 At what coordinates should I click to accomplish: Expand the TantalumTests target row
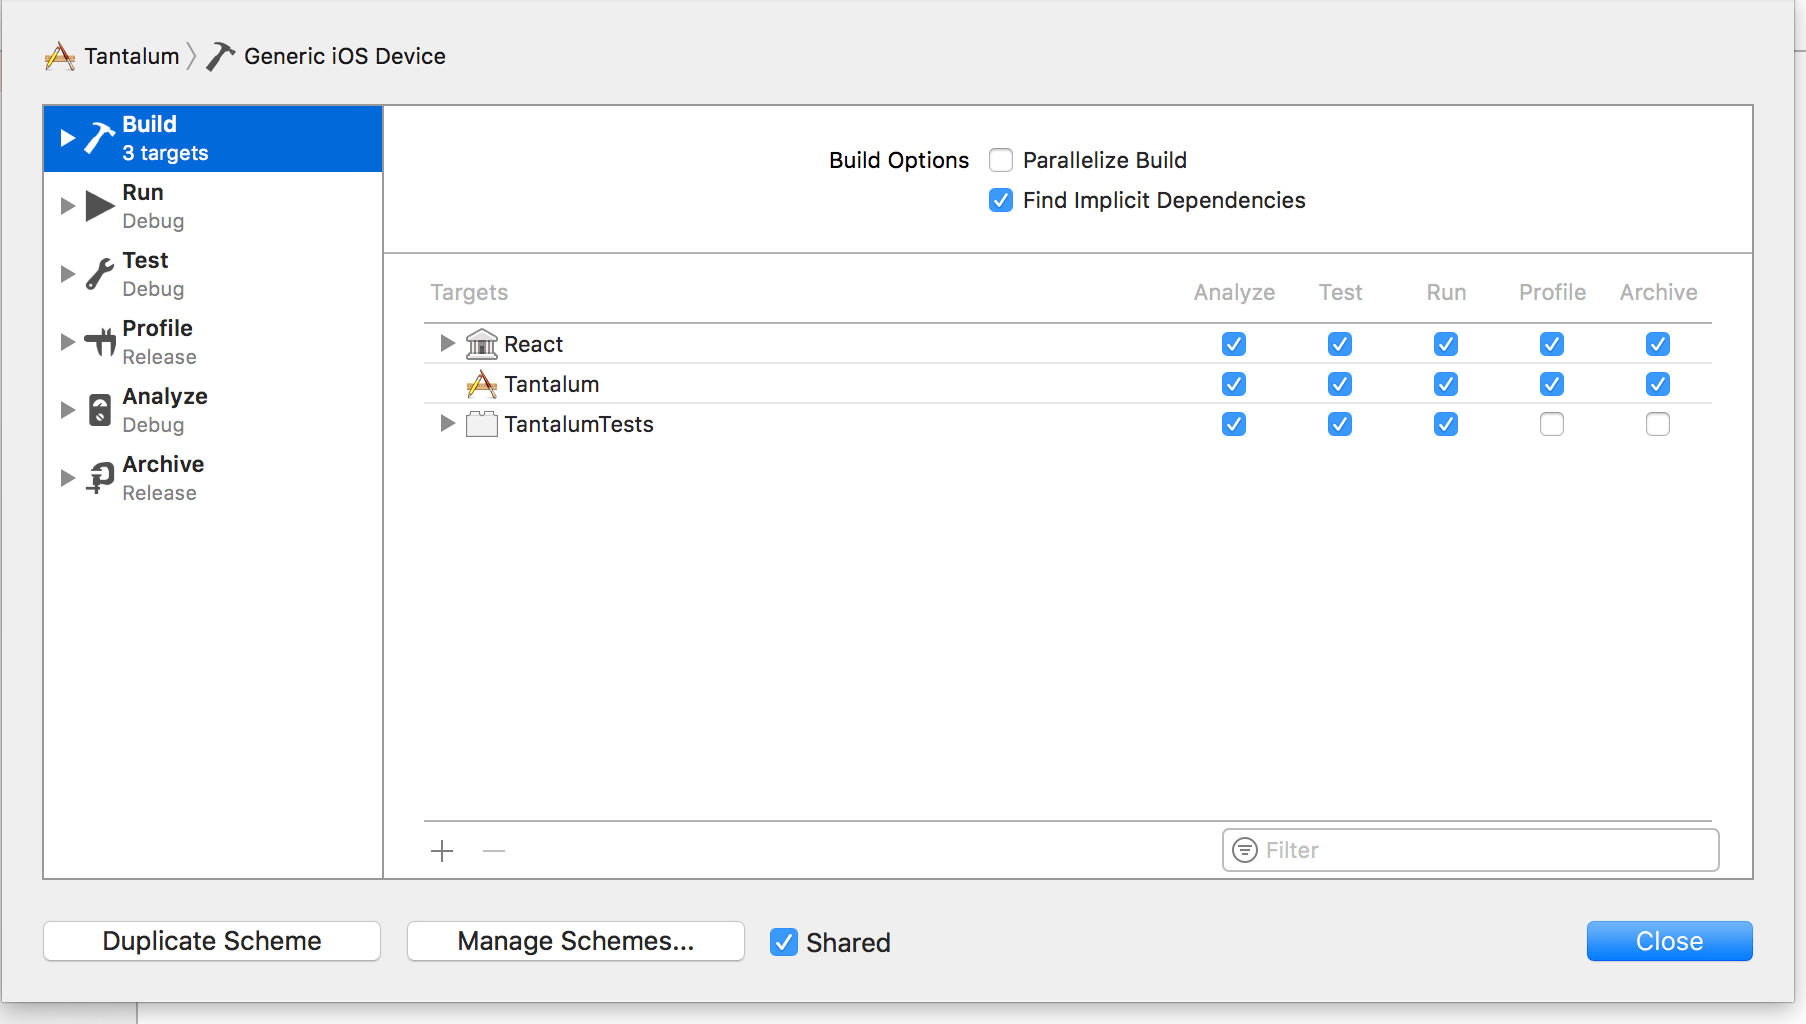pyautogui.click(x=447, y=423)
